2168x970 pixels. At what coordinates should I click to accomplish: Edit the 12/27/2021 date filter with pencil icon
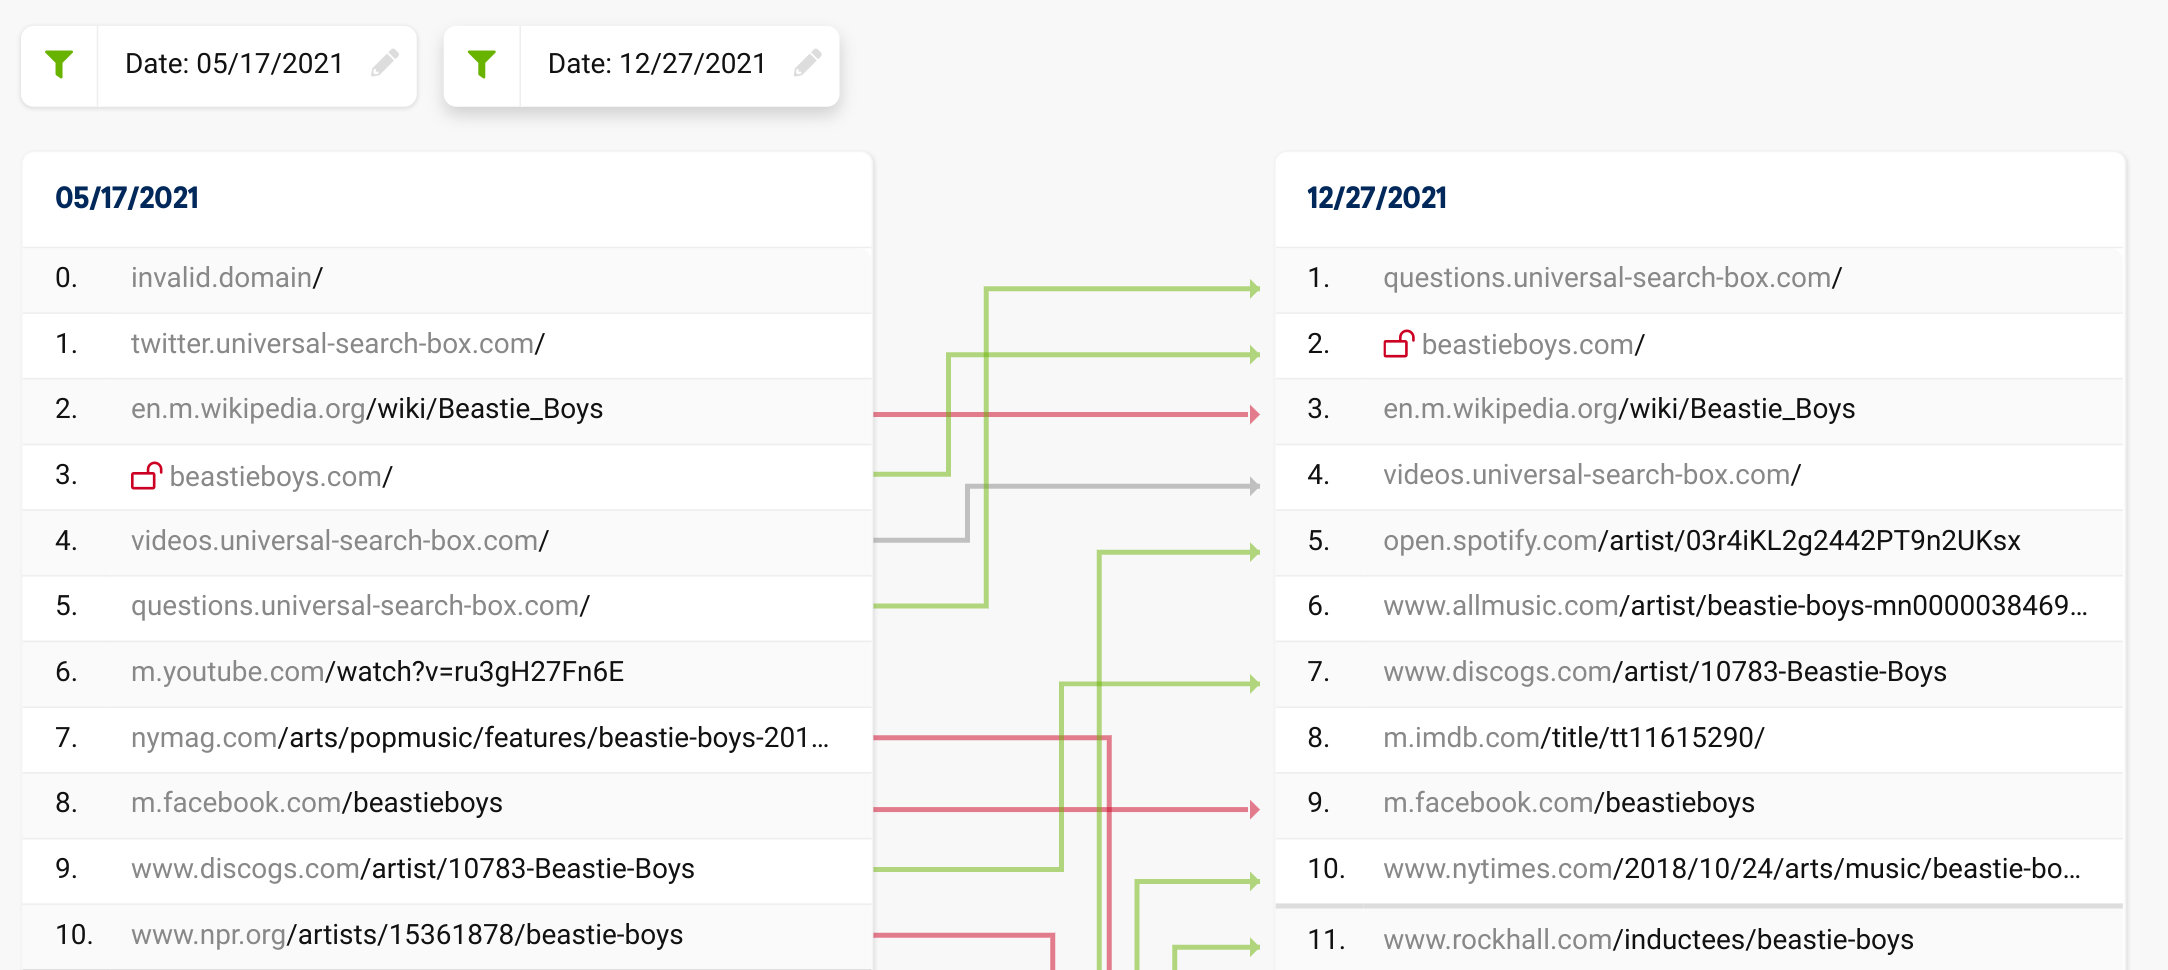tap(808, 63)
